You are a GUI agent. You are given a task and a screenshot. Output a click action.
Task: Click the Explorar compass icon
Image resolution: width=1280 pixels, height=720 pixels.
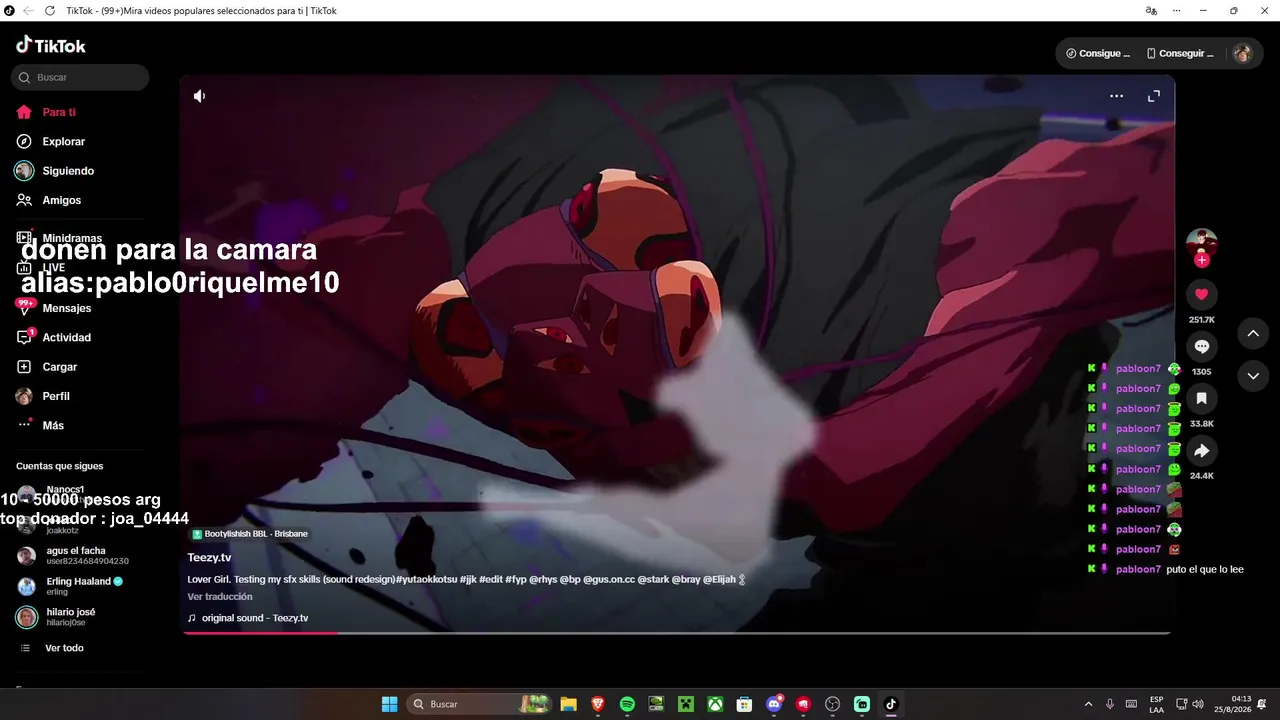tap(24, 142)
